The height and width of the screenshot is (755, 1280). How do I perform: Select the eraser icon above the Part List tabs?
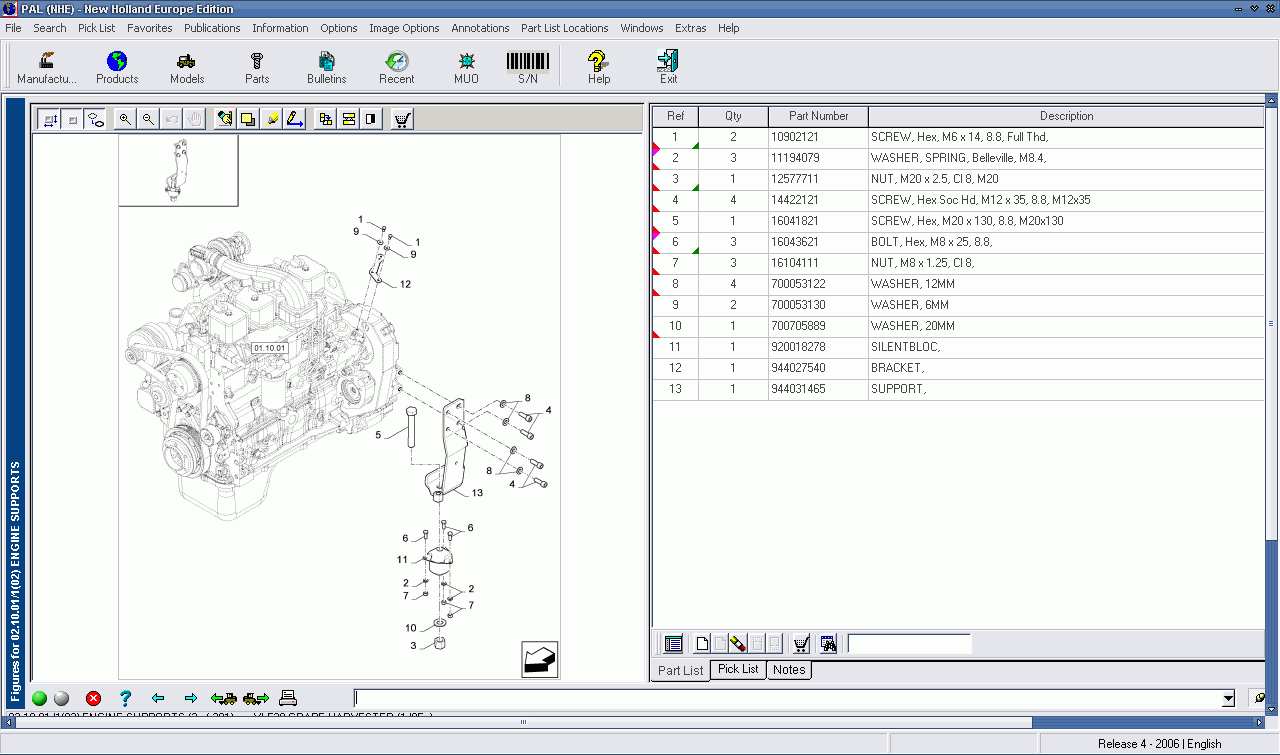[739, 644]
